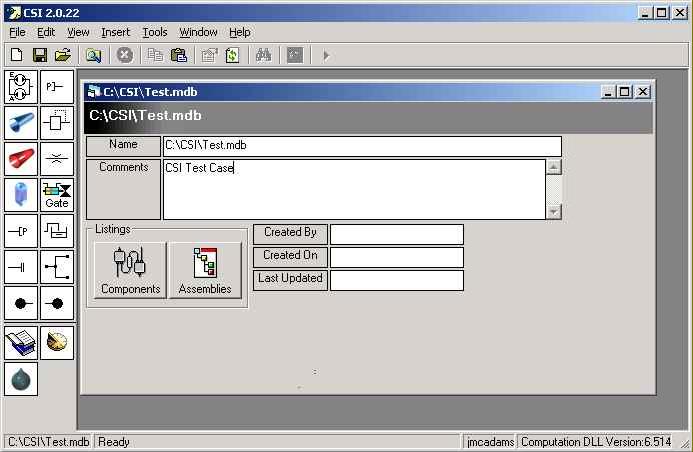Click the New file toolbar icon
Screen dimensions: 693x452
click(16, 55)
